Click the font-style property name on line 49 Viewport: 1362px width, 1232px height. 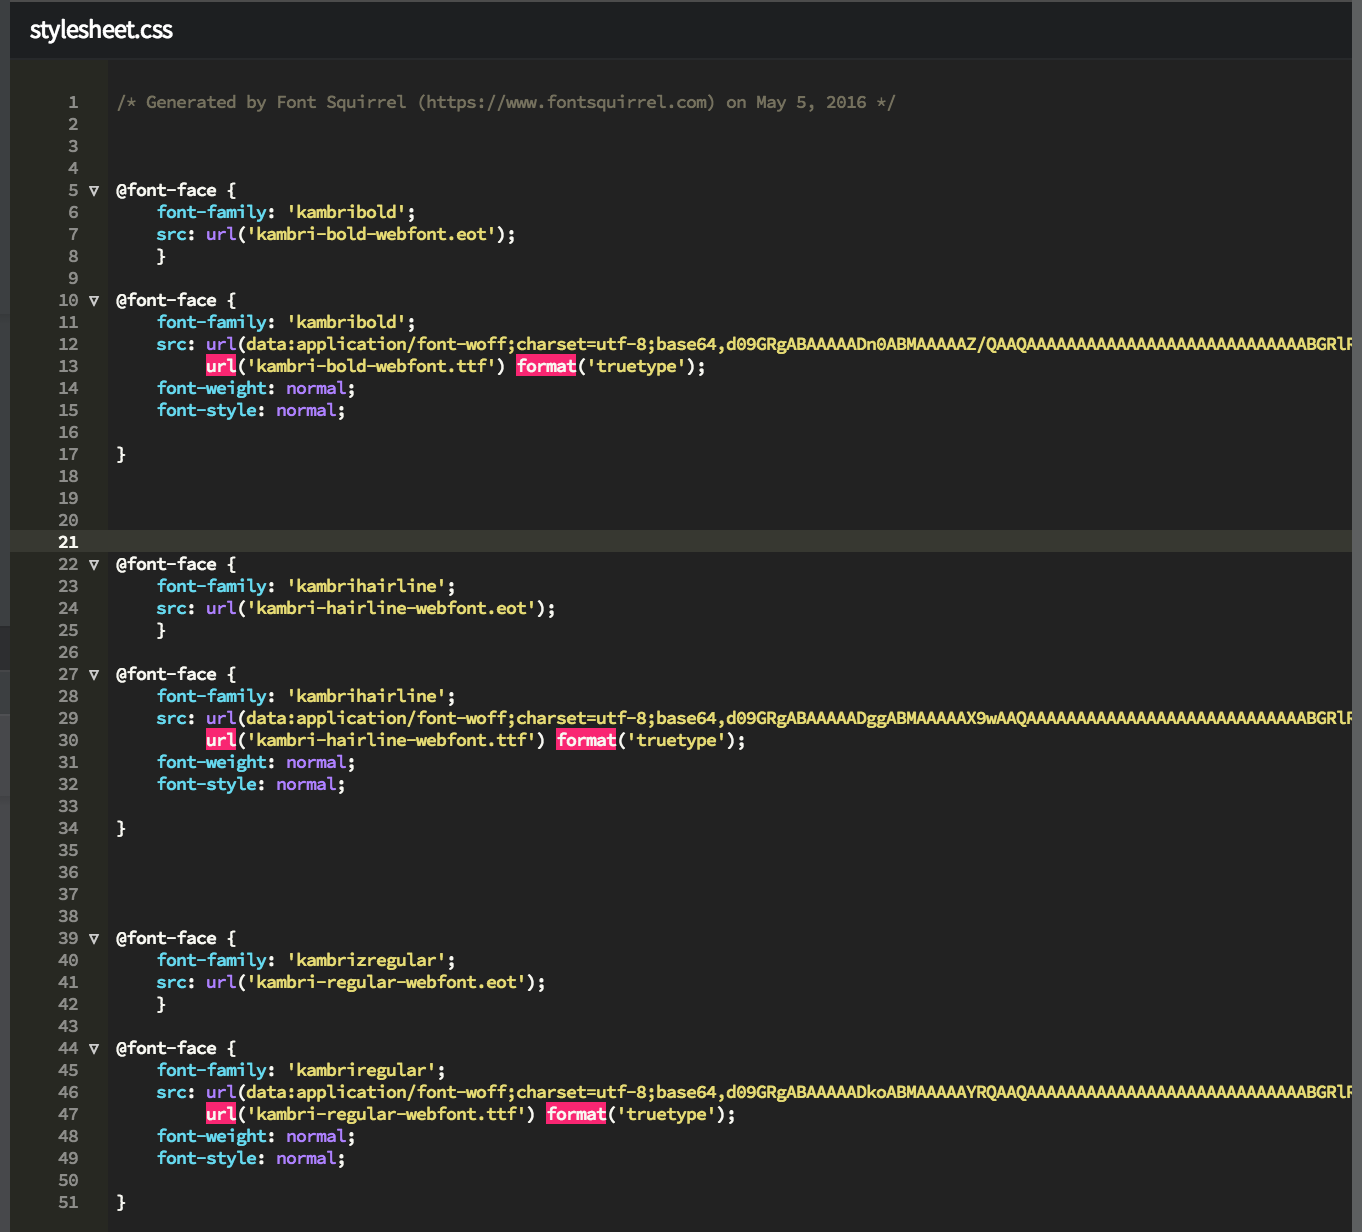(x=205, y=1158)
